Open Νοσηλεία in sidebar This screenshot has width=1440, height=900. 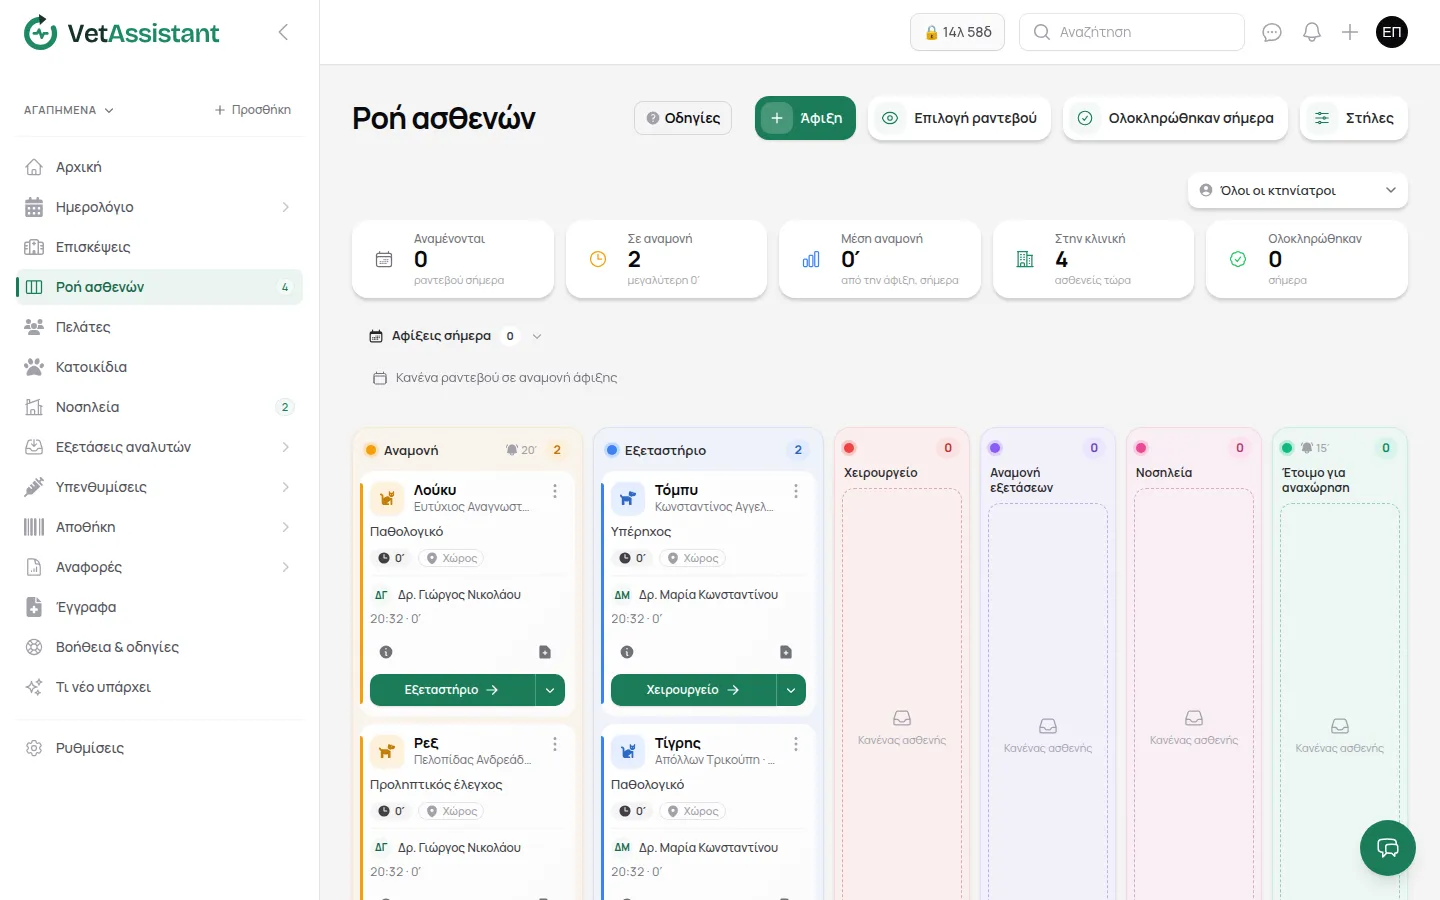point(160,407)
